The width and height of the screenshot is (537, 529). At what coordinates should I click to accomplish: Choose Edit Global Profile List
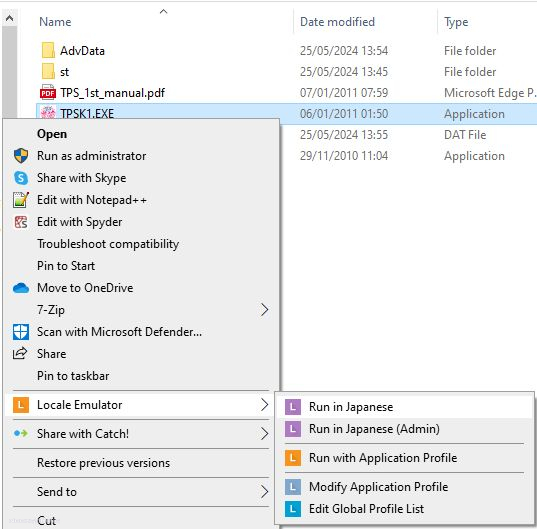tap(405, 509)
